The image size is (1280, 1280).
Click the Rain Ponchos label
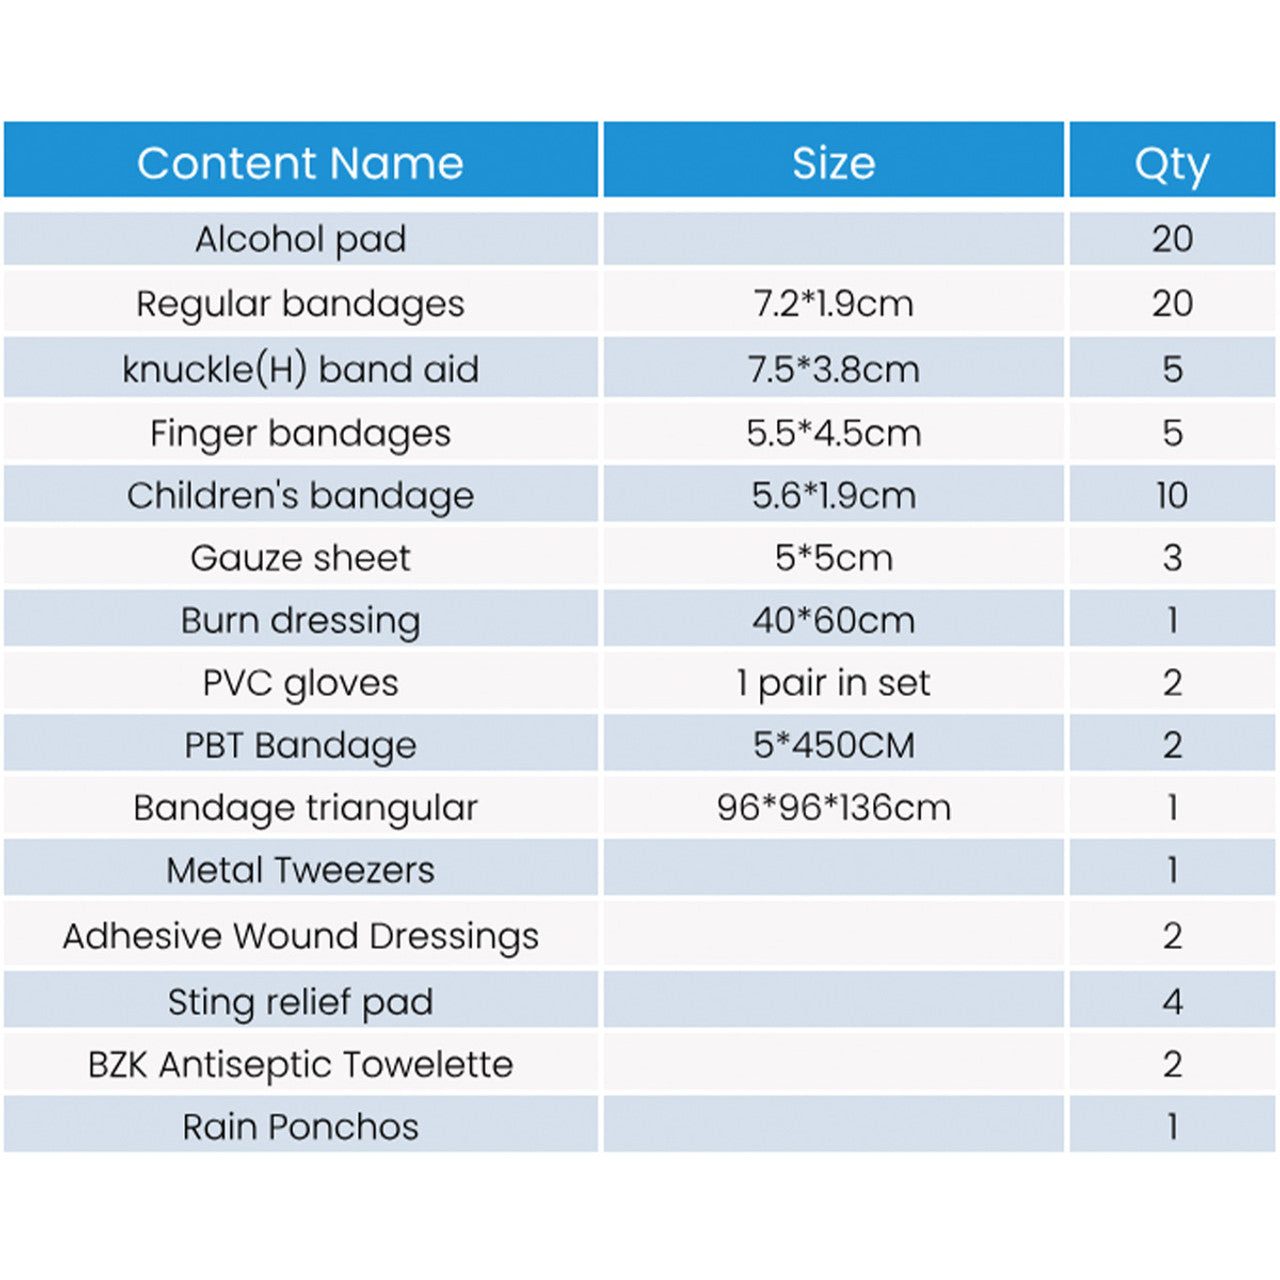click(x=301, y=1126)
